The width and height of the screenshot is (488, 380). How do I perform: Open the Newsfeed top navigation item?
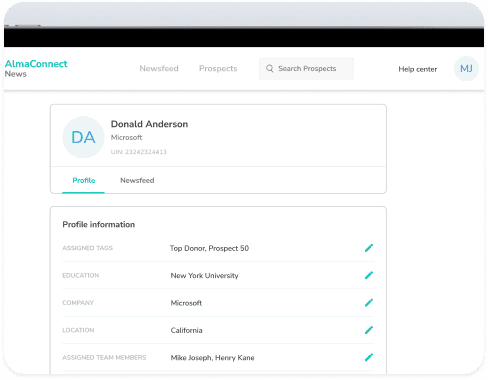point(159,68)
